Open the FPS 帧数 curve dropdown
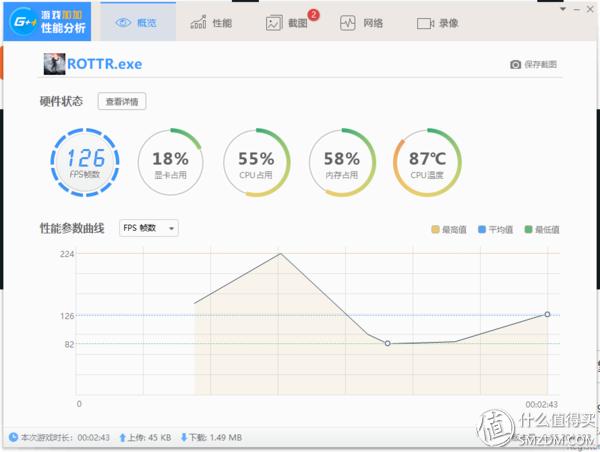The image size is (600, 452). click(148, 228)
